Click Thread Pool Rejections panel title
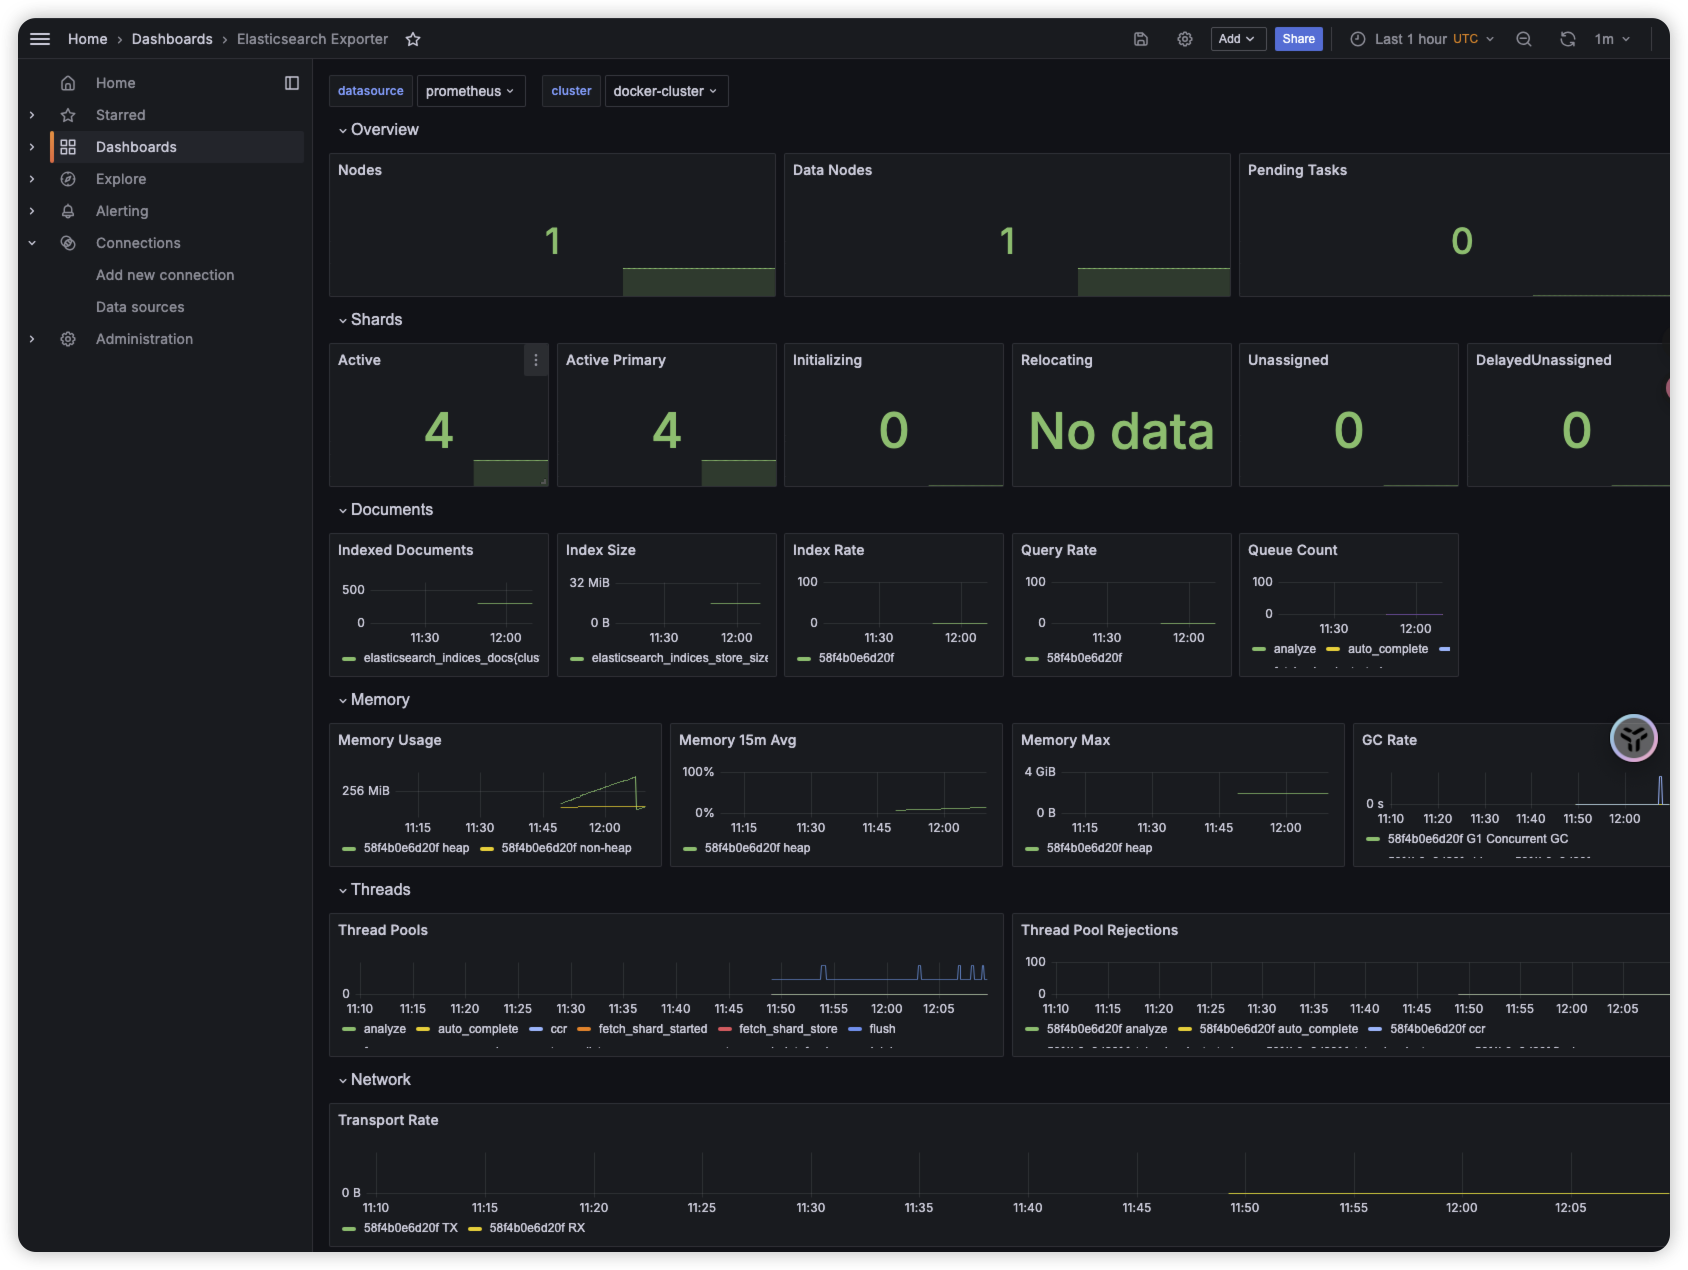The height and width of the screenshot is (1270, 1688). (x=1099, y=930)
